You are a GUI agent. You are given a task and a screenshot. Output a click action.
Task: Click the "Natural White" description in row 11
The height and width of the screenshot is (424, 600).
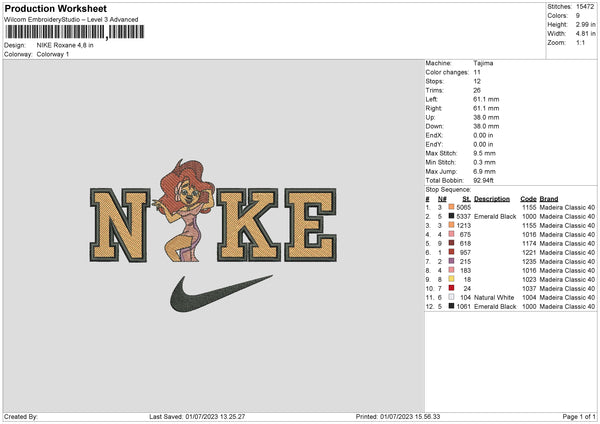[x=494, y=297]
